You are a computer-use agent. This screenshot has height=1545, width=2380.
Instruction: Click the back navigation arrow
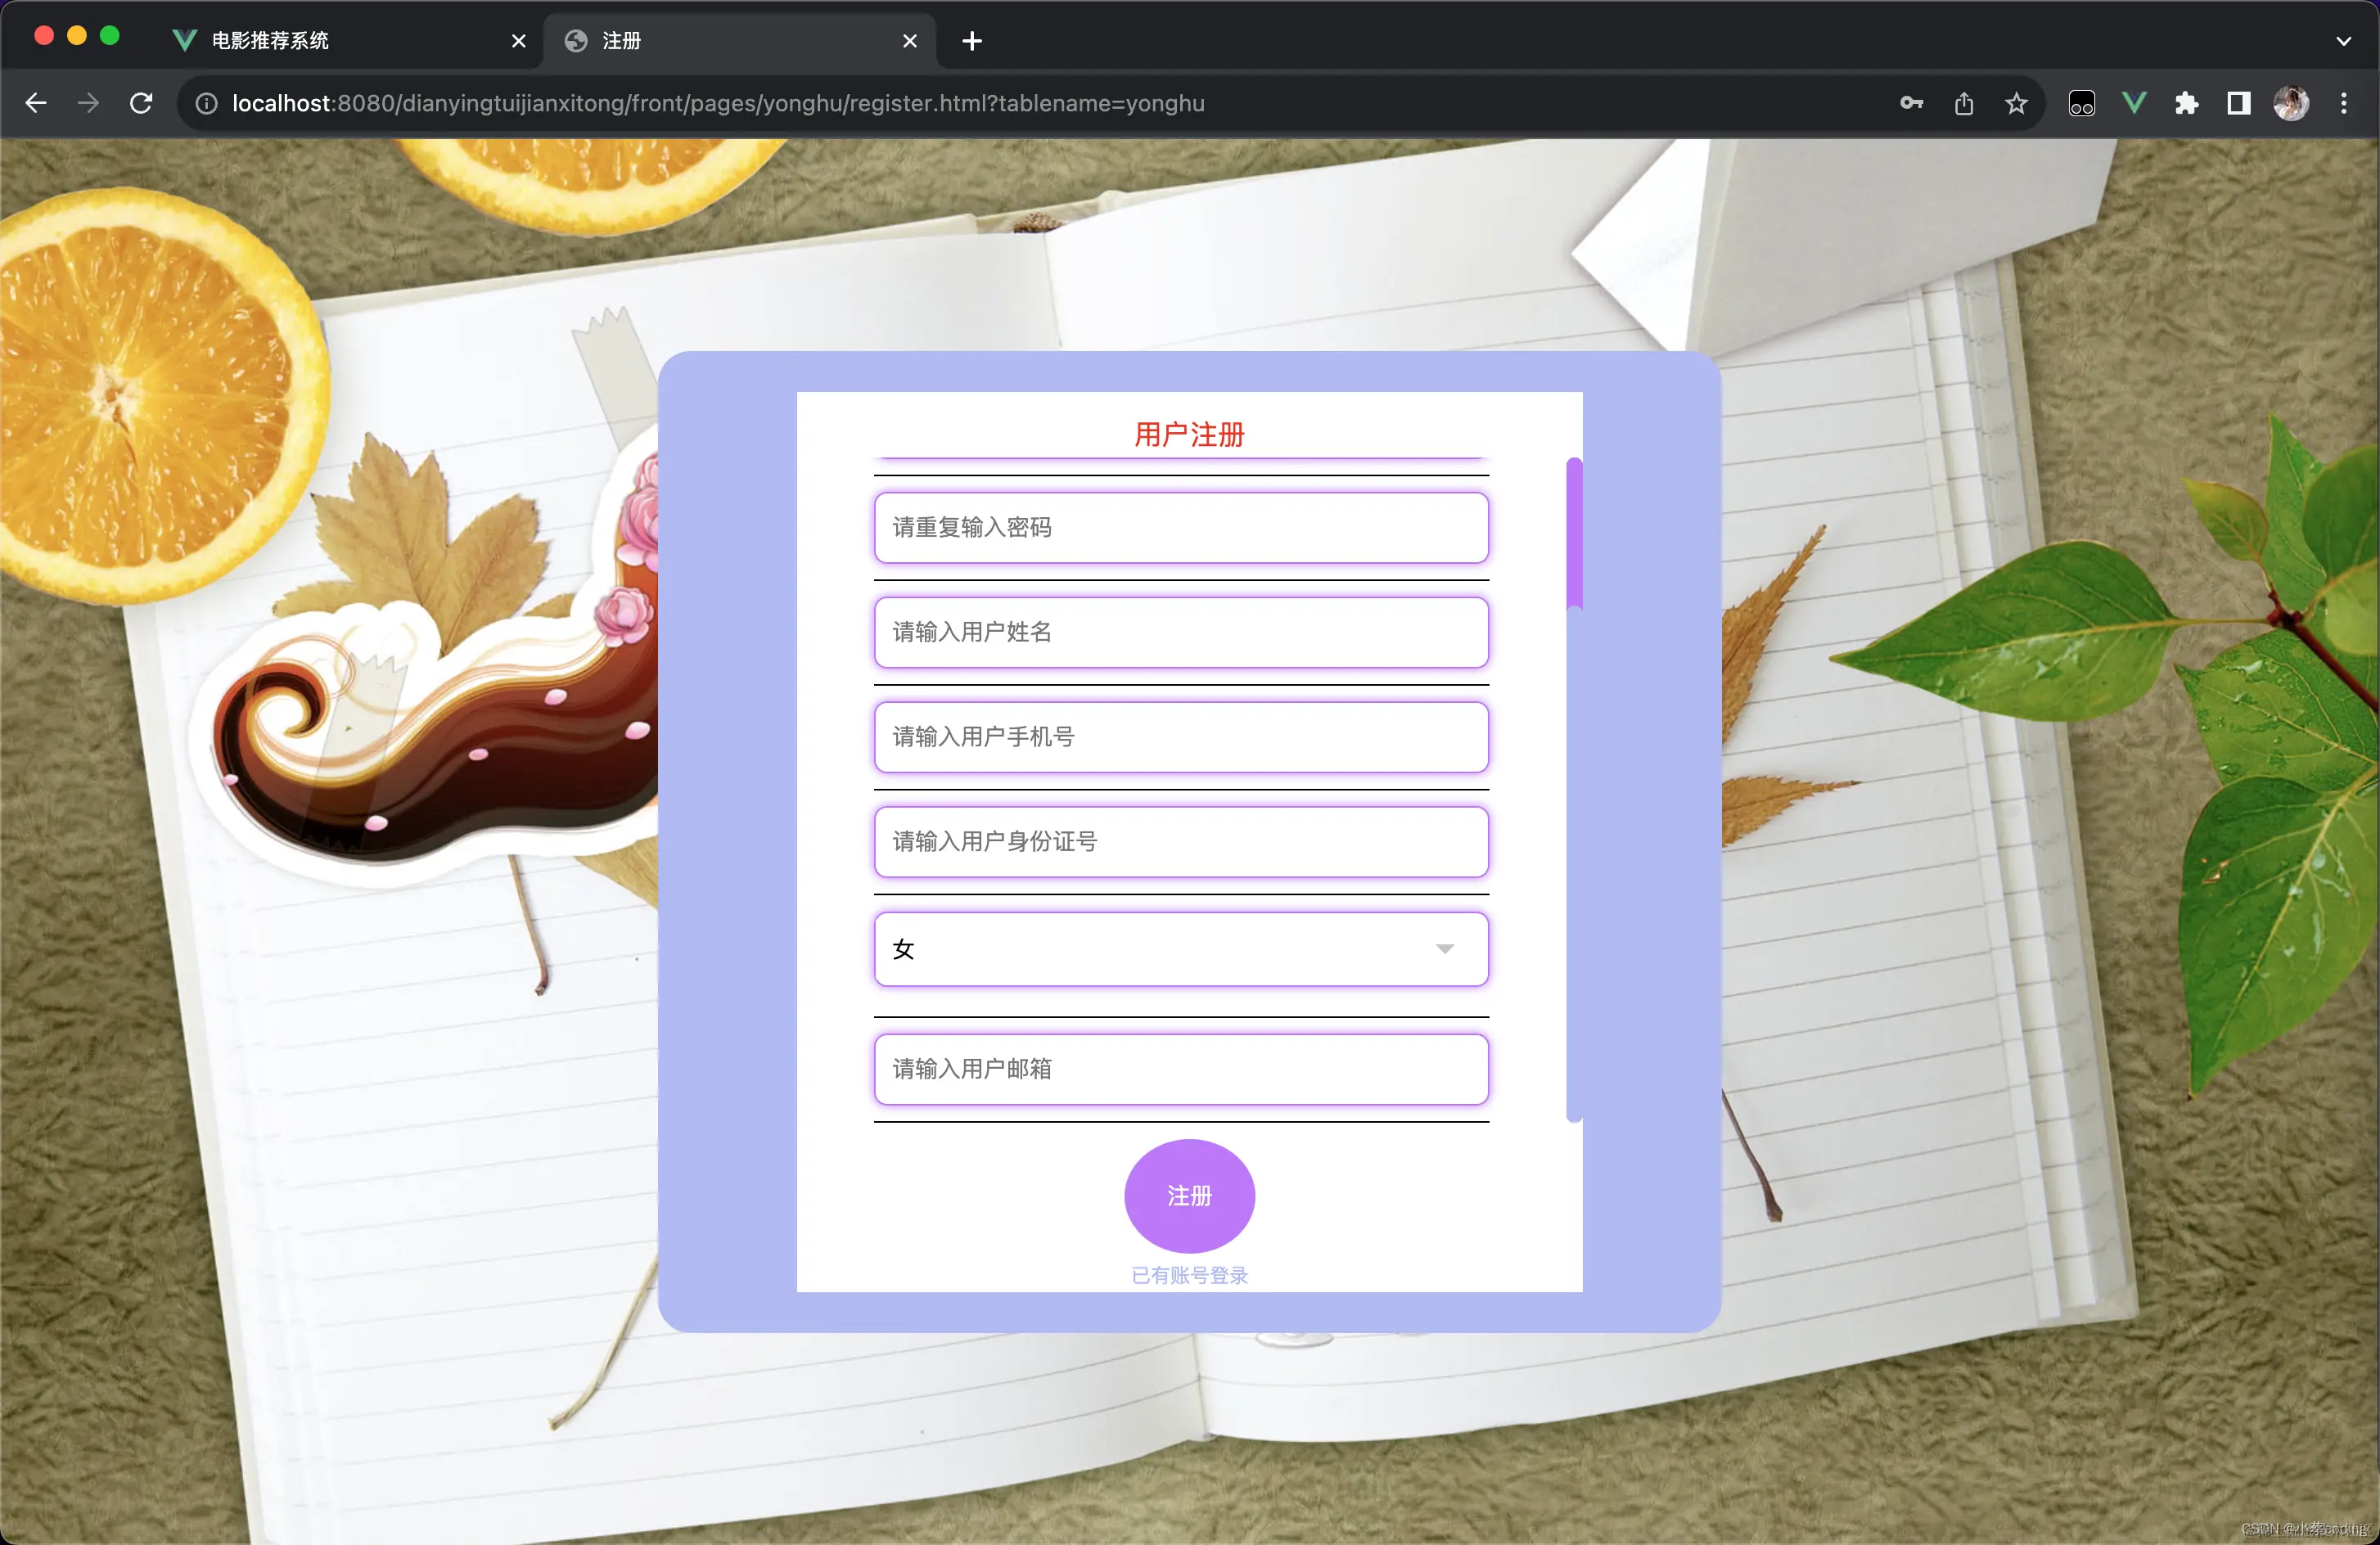click(x=36, y=103)
